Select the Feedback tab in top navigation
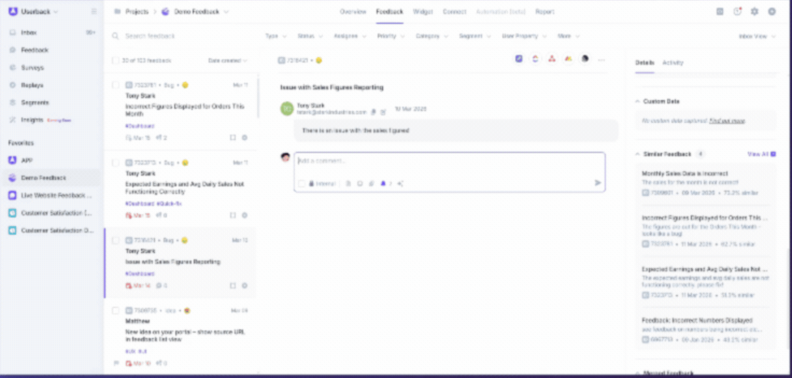The height and width of the screenshot is (378, 792). [389, 12]
